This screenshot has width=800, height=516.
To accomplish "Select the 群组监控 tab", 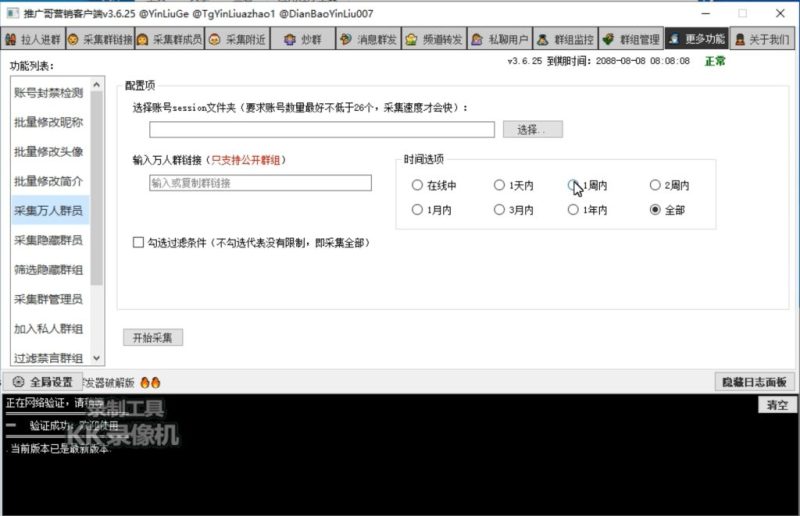I will point(566,39).
